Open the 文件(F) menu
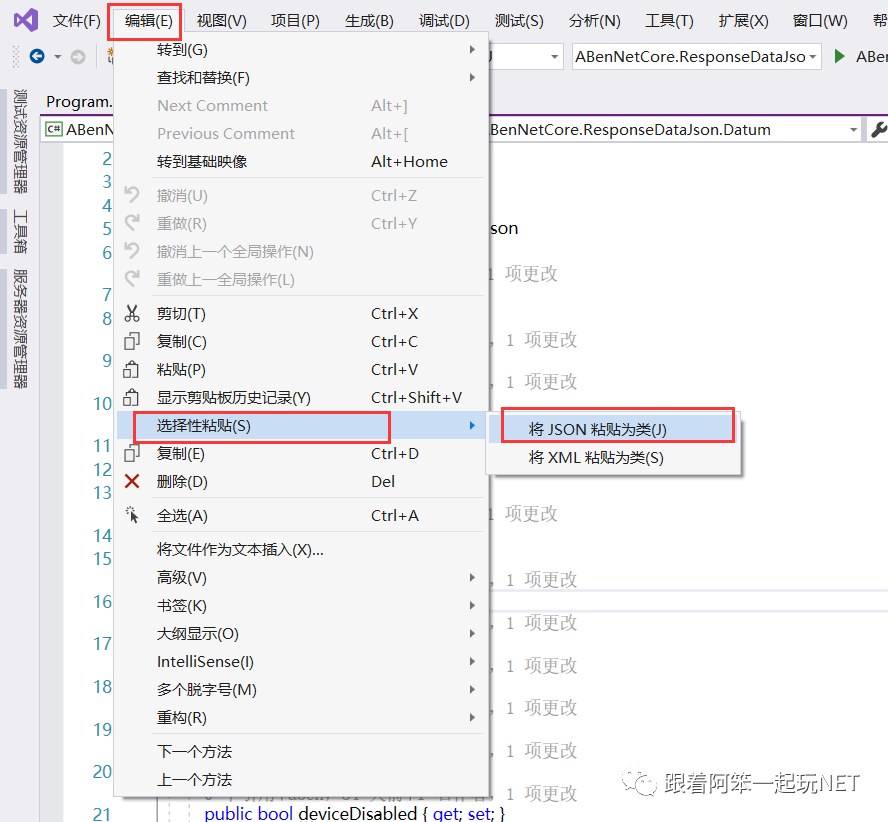This screenshot has width=888, height=822. (x=76, y=21)
